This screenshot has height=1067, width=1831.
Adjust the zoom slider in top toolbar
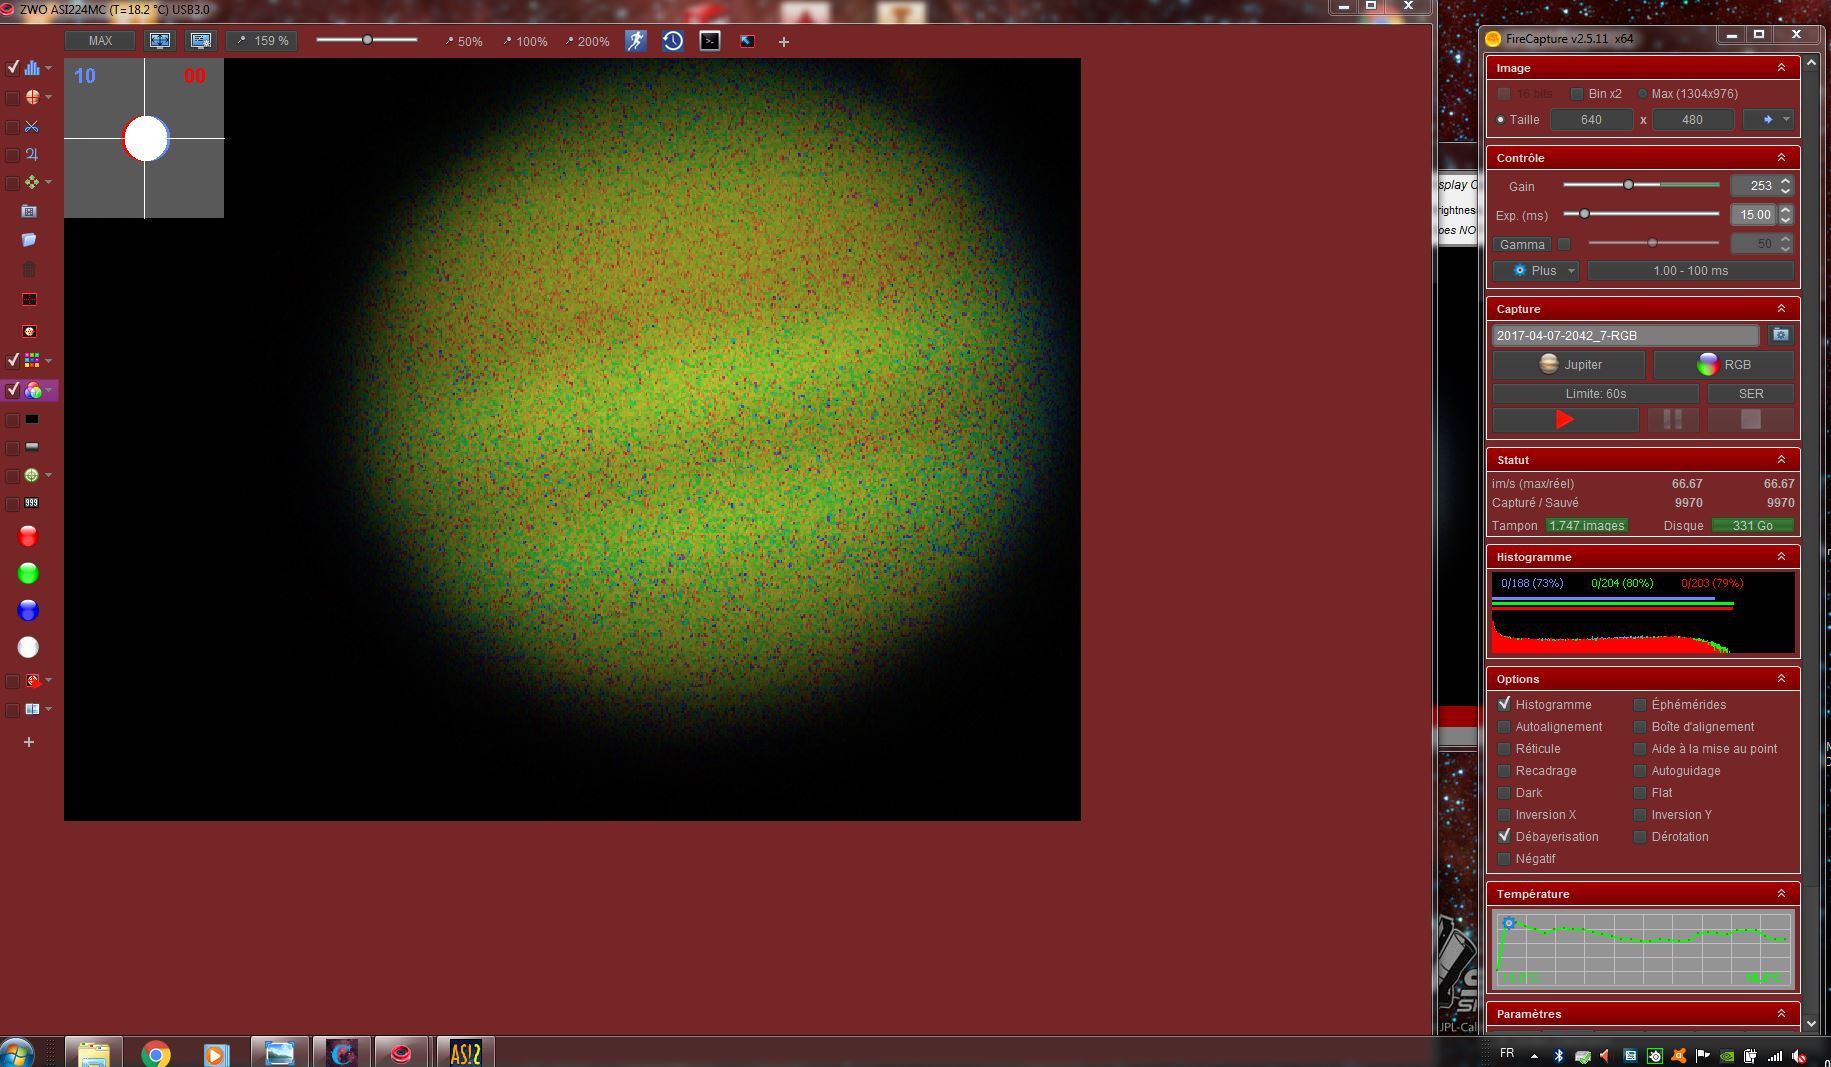(x=368, y=40)
